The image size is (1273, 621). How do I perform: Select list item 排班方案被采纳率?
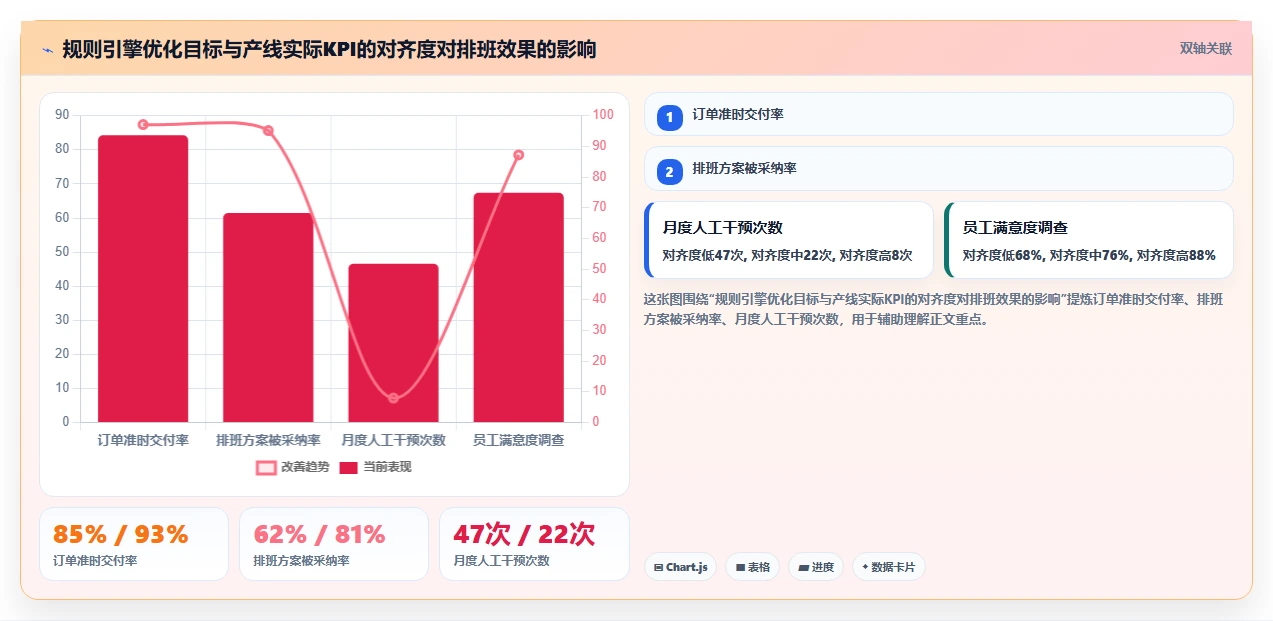pos(939,168)
